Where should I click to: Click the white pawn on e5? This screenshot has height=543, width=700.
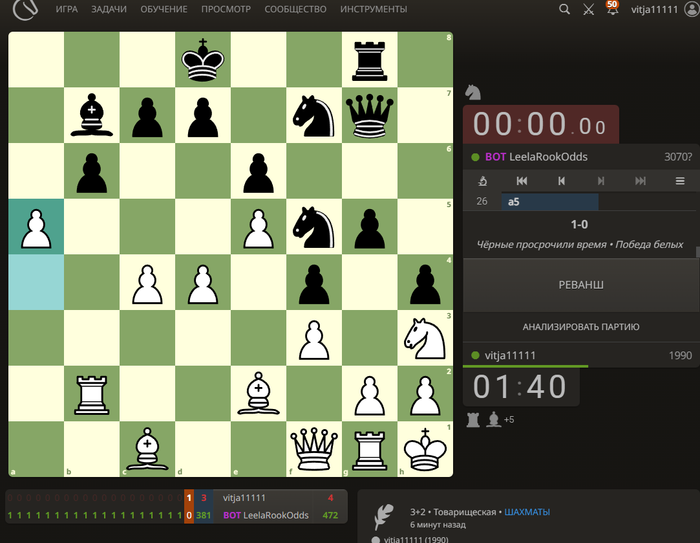pos(258,227)
